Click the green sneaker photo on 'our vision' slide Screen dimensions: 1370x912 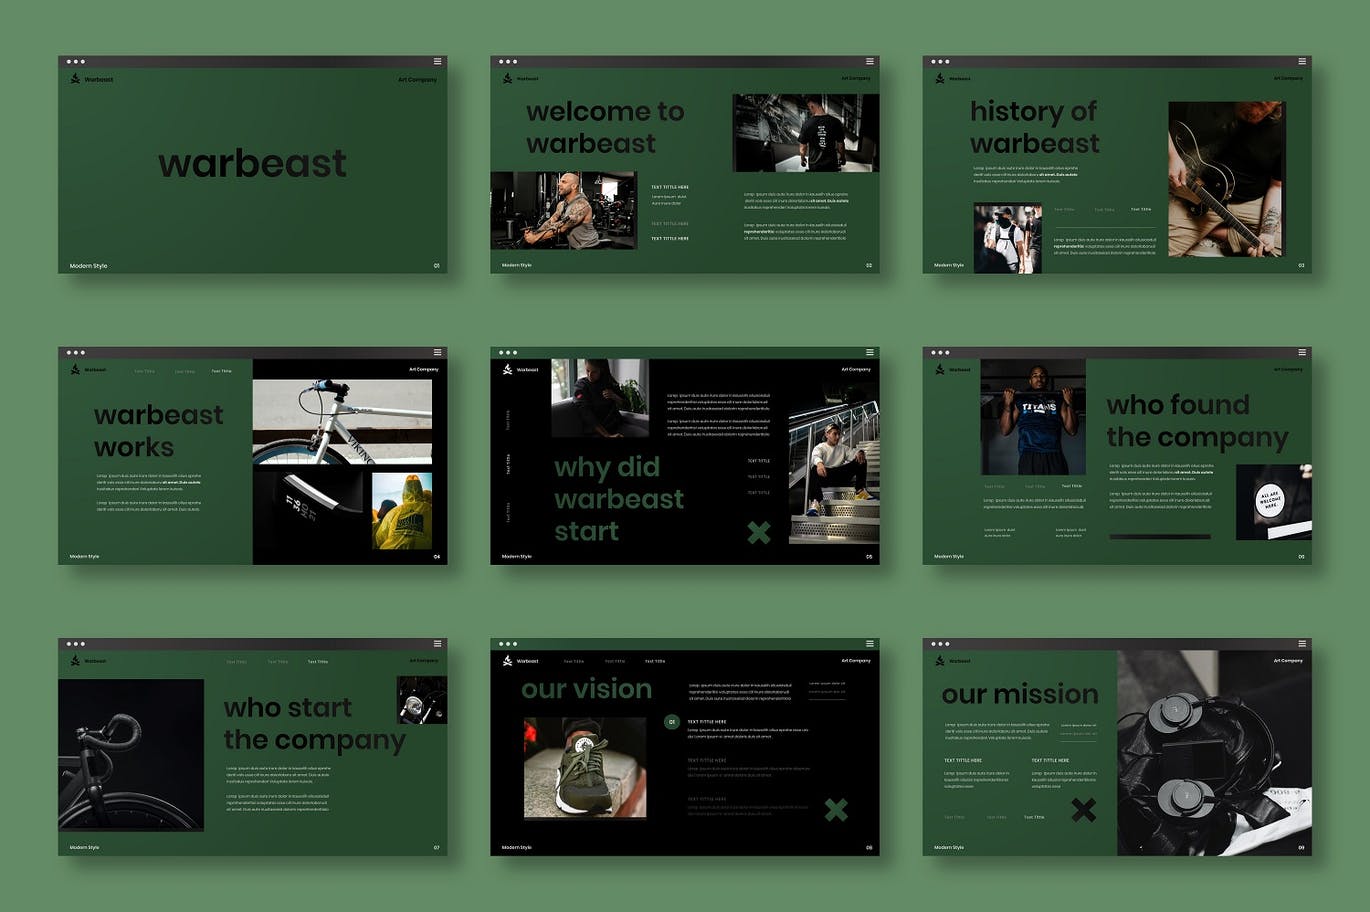pos(585,767)
